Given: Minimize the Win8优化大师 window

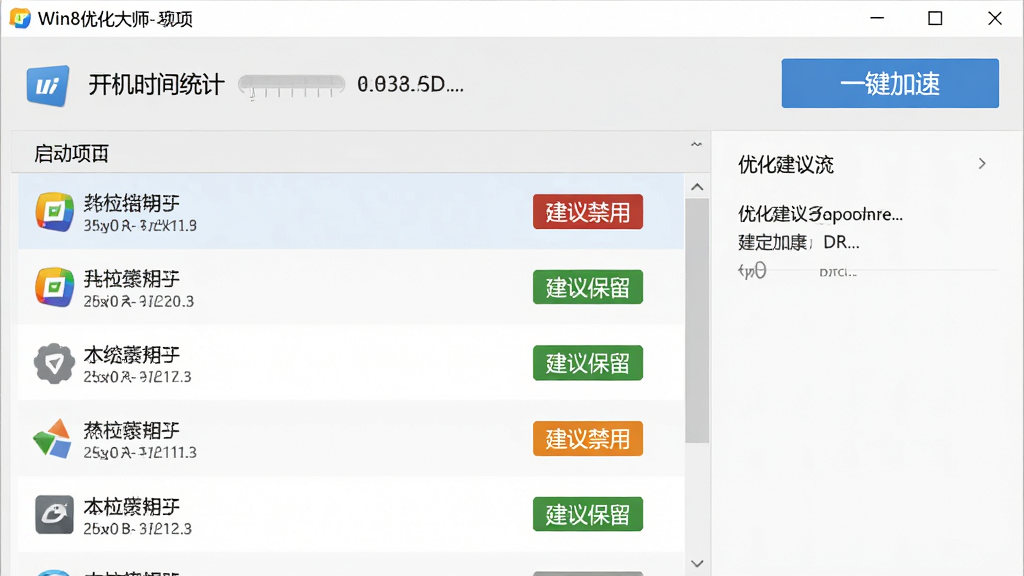Looking at the screenshot, I should pyautogui.click(x=877, y=18).
